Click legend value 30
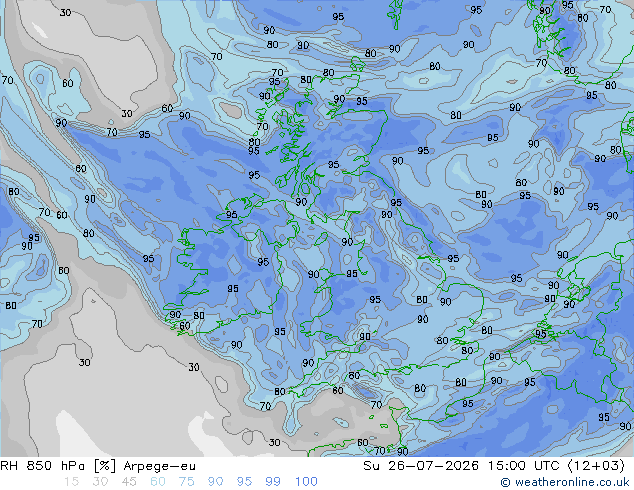The height and width of the screenshot is (490, 634). coord(100,482)
